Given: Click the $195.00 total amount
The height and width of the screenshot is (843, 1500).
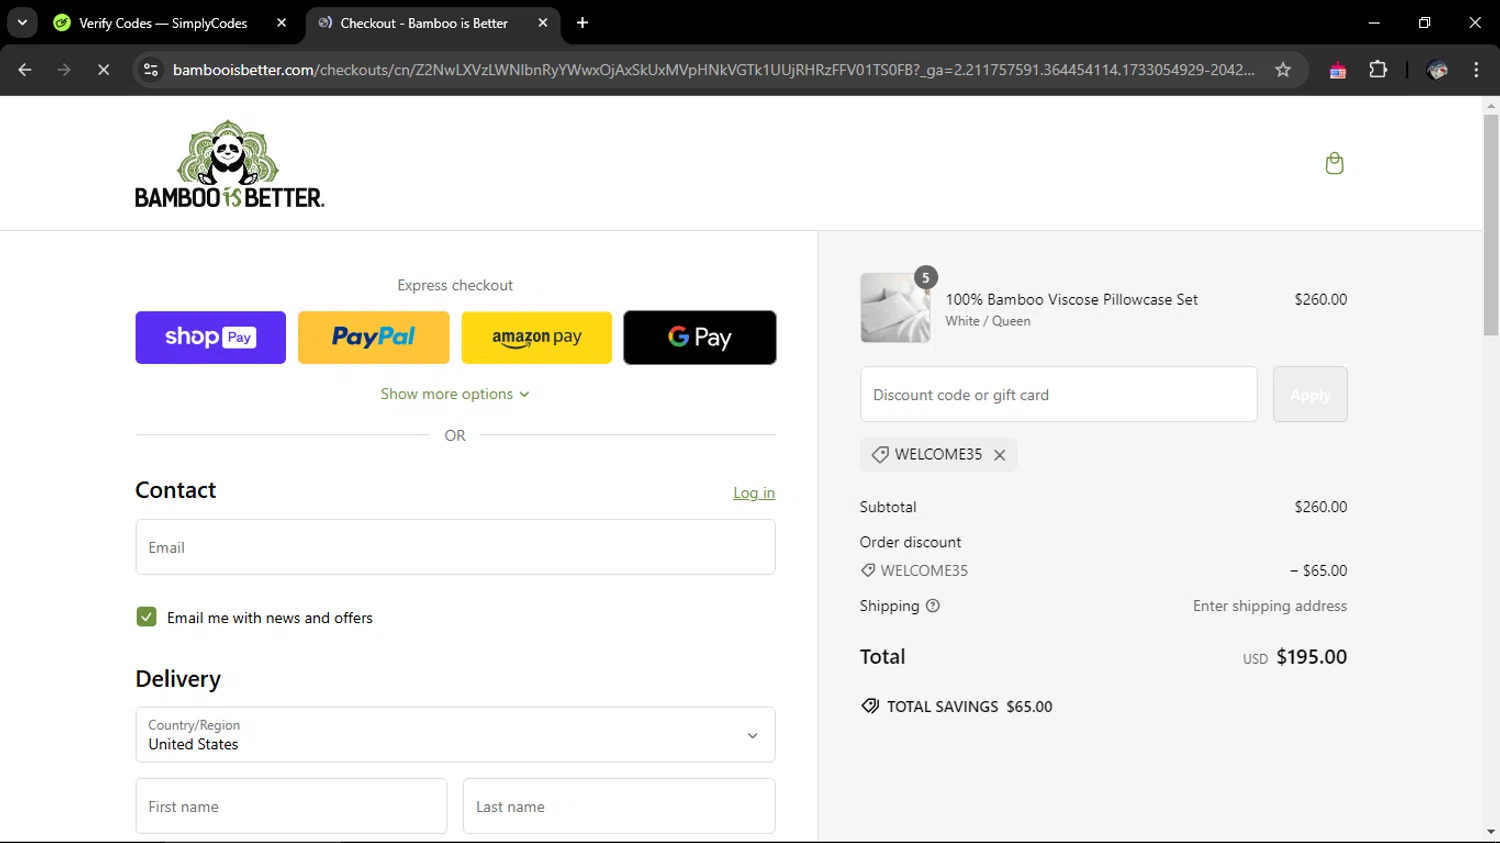Looking at the screenshot, I should point(1311,657).
